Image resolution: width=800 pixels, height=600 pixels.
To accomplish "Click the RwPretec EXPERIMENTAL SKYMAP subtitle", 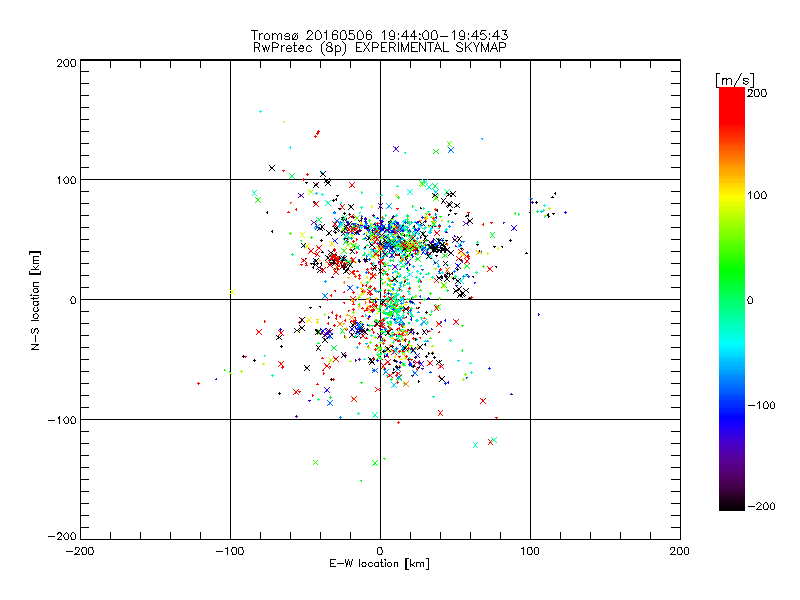I will 380,48.
